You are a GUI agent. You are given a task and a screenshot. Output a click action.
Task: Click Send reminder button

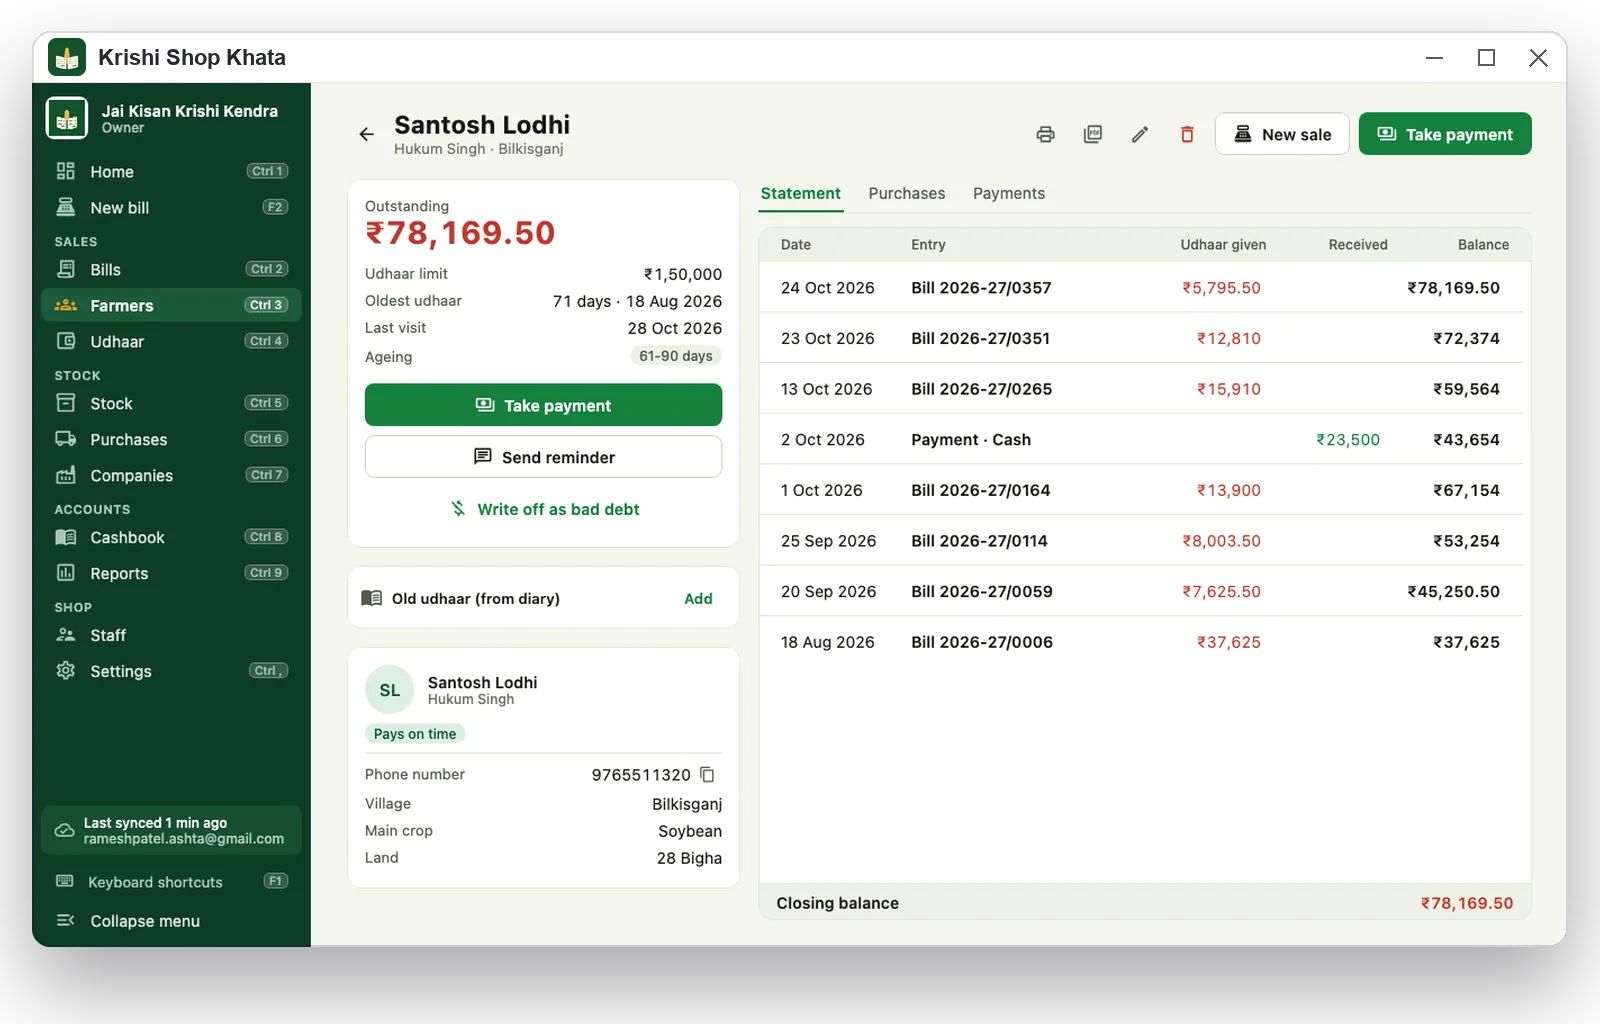point(543,457)
